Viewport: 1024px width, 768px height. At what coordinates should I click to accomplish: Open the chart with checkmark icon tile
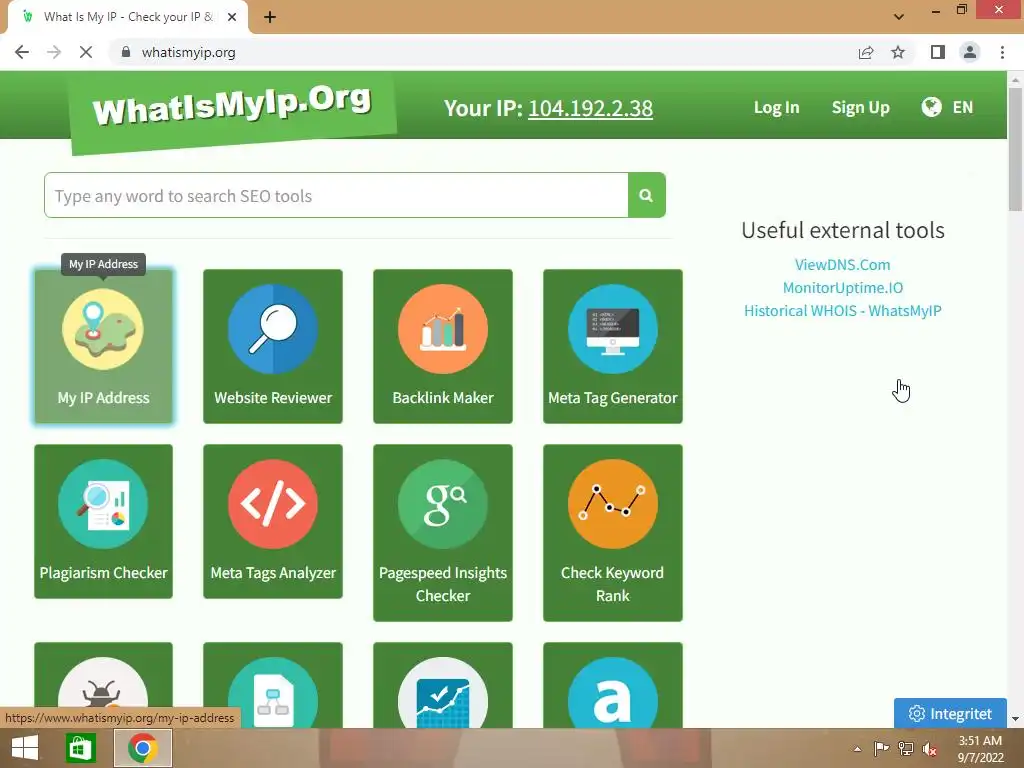click(443, 686)
